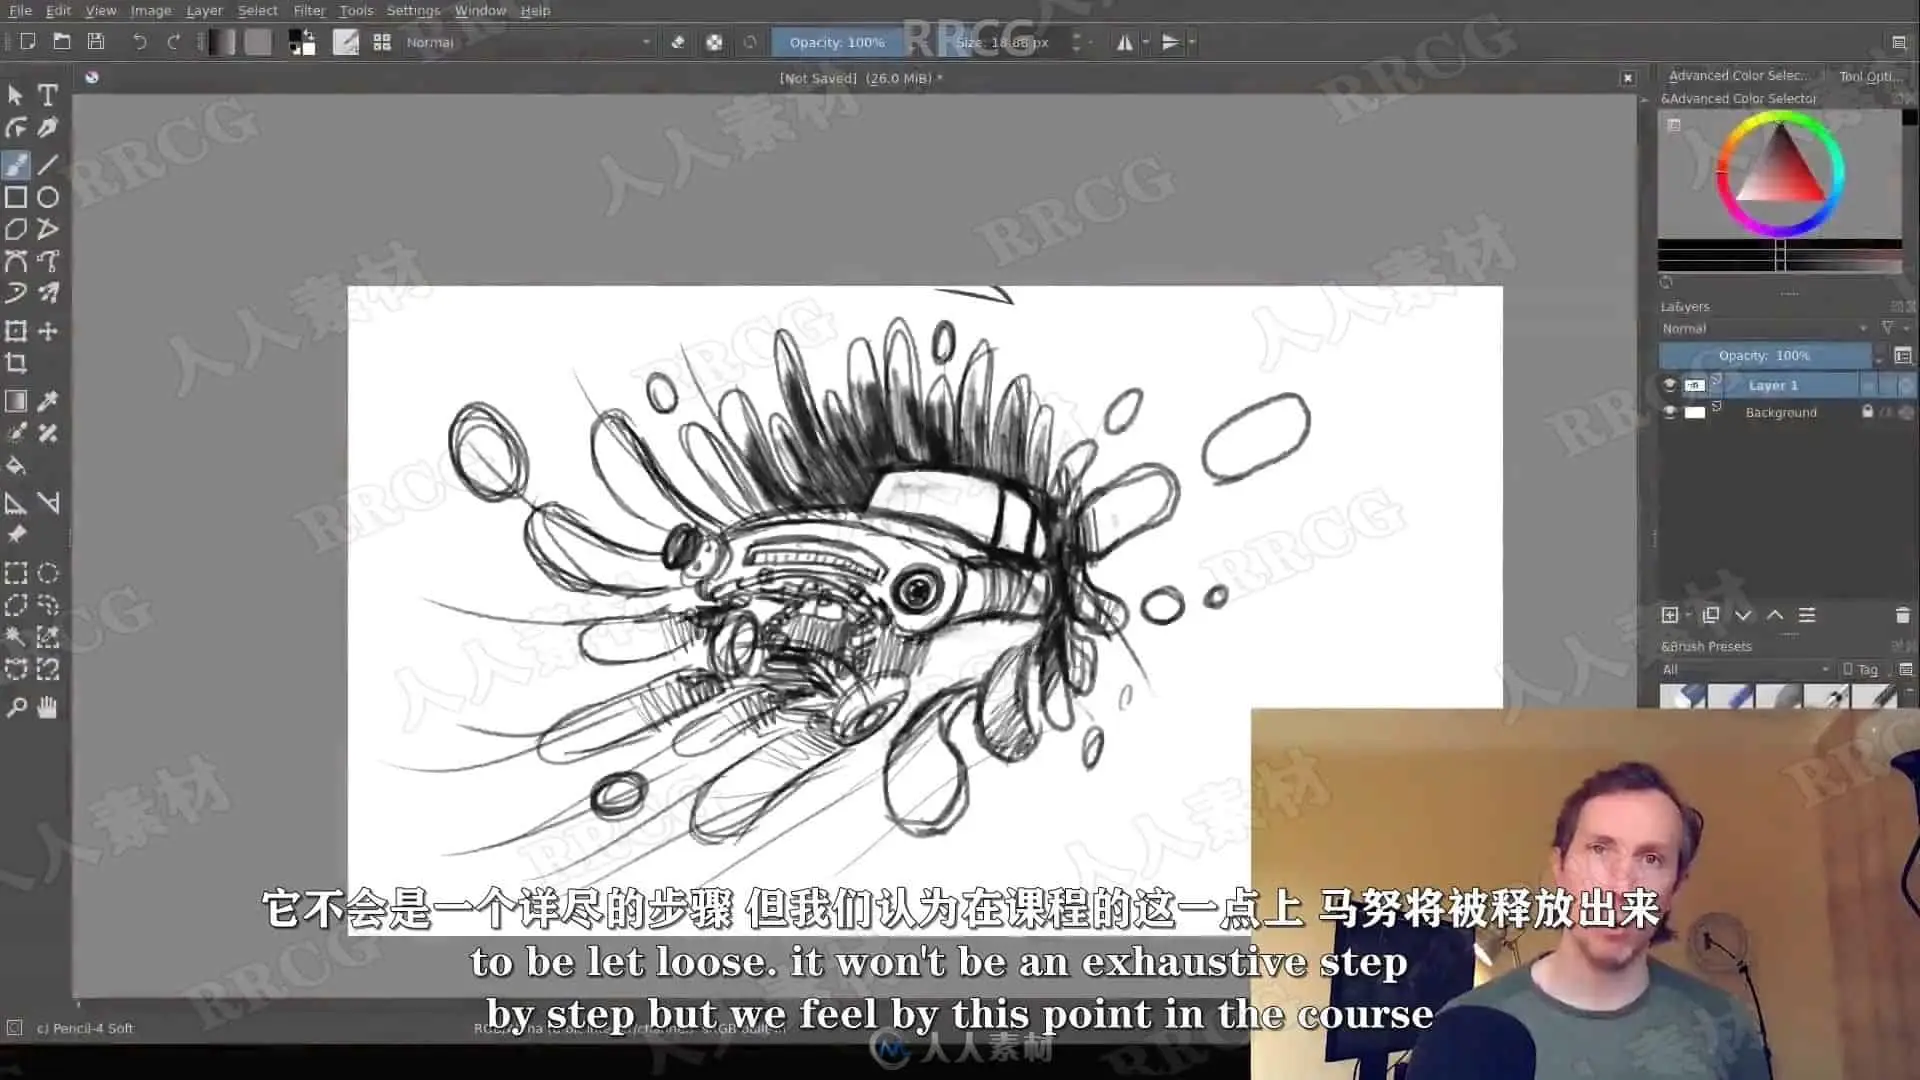This screenshot has height=1080, width=1920.
Task: Select the Zoom tool
Action: (x=16, y=708)
